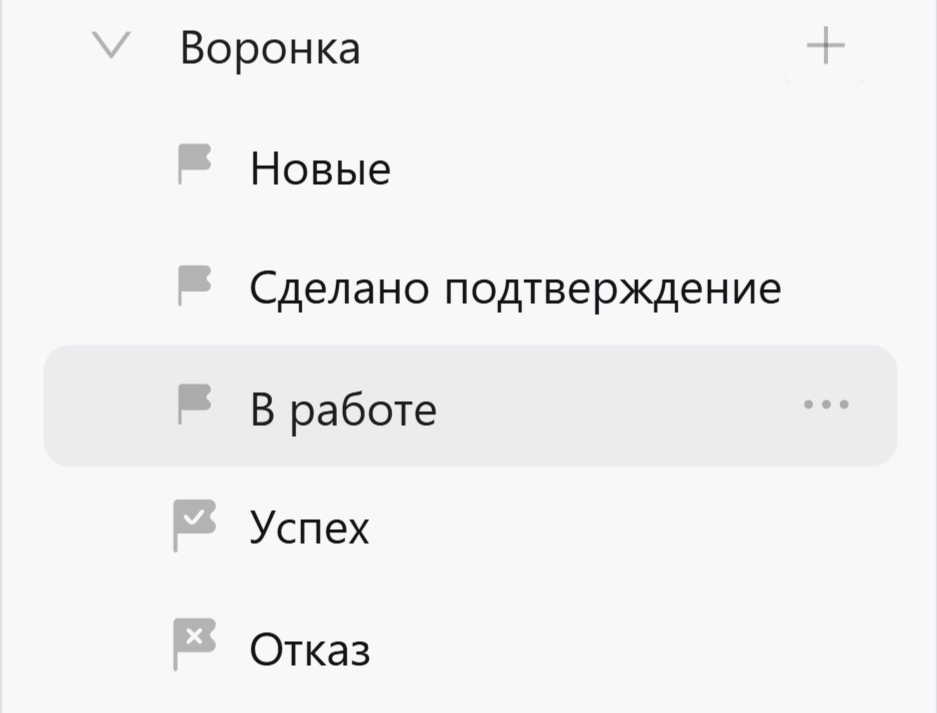Viewport: 937px width, 713px height.
Task: Click the flag icon beside Новые
Action: [x=195, y=165]
